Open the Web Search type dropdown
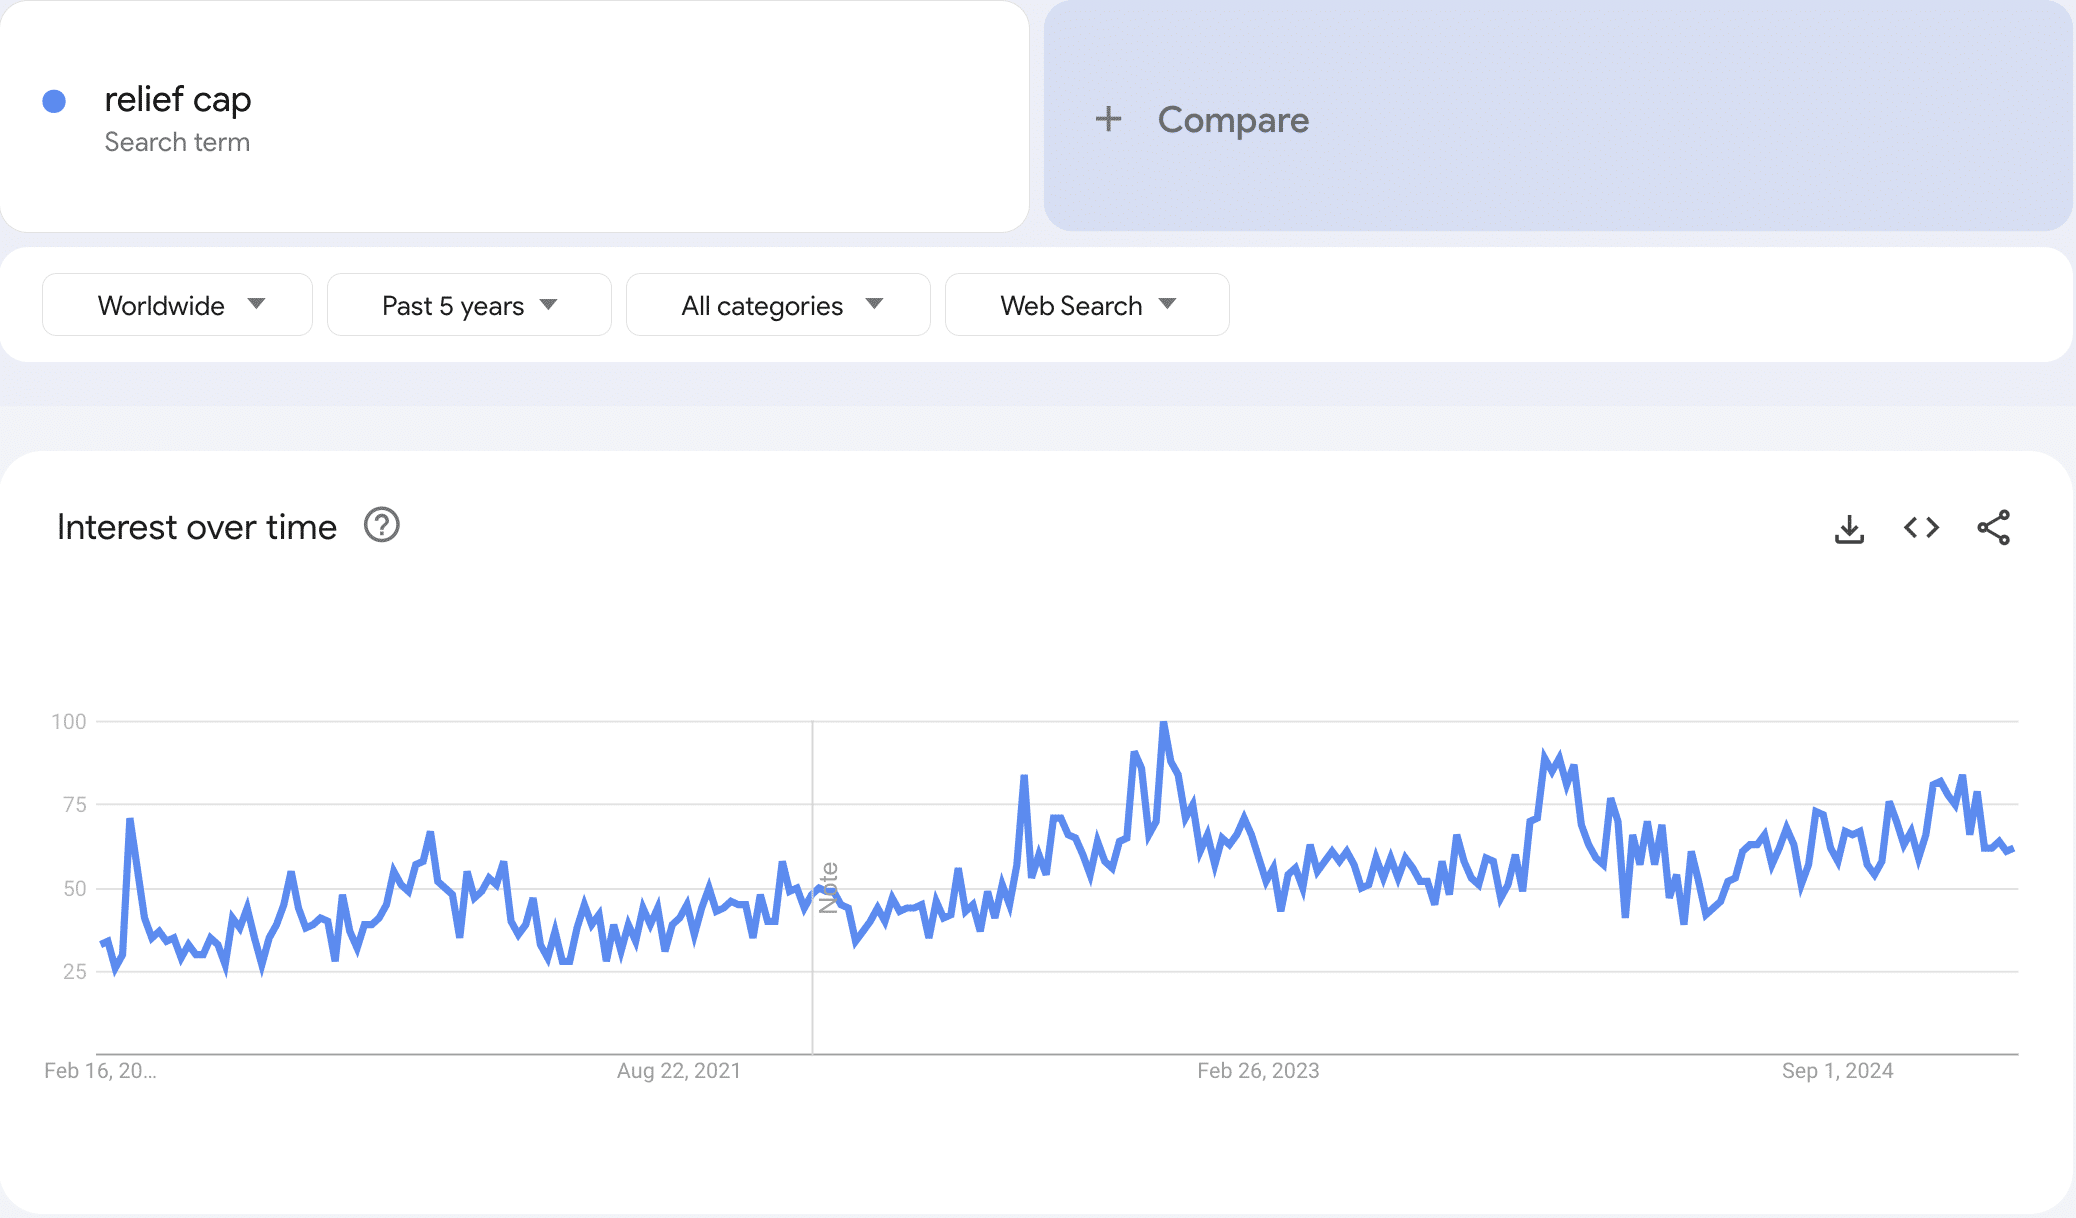The image size is (2076, 1218). tap(1087, 305)
